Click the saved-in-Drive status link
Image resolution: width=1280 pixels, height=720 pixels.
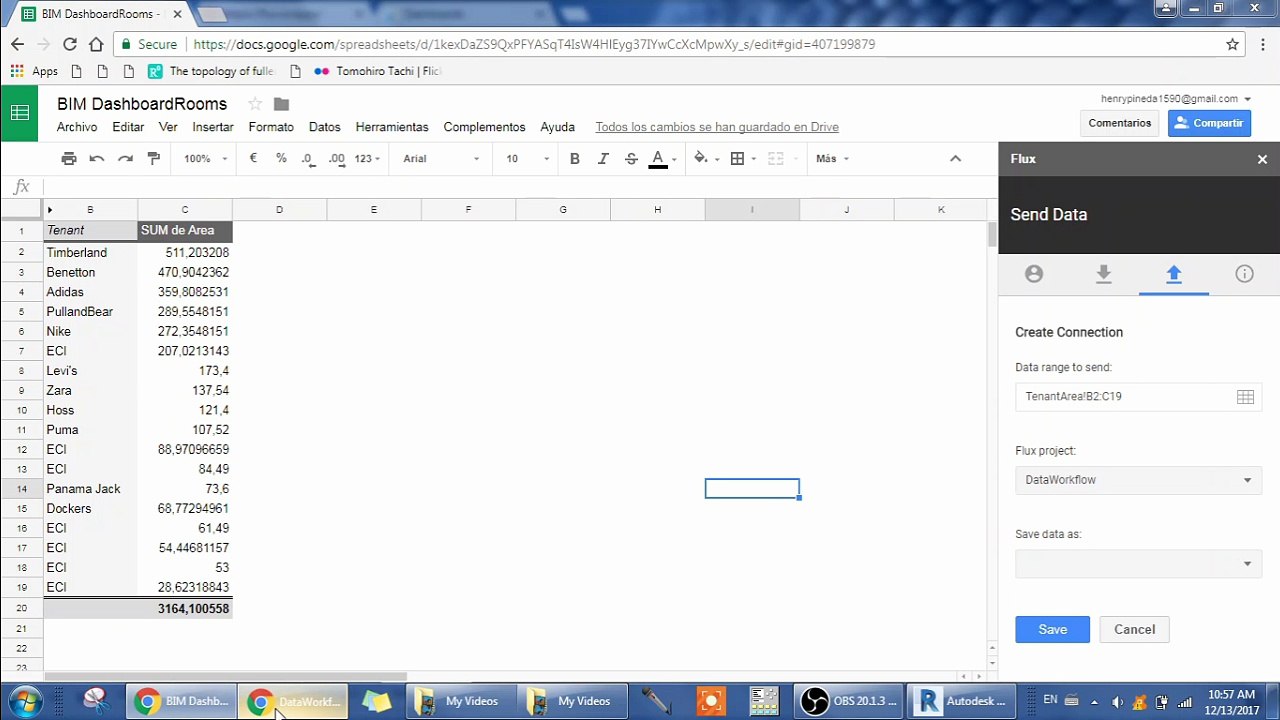point(717,127)
